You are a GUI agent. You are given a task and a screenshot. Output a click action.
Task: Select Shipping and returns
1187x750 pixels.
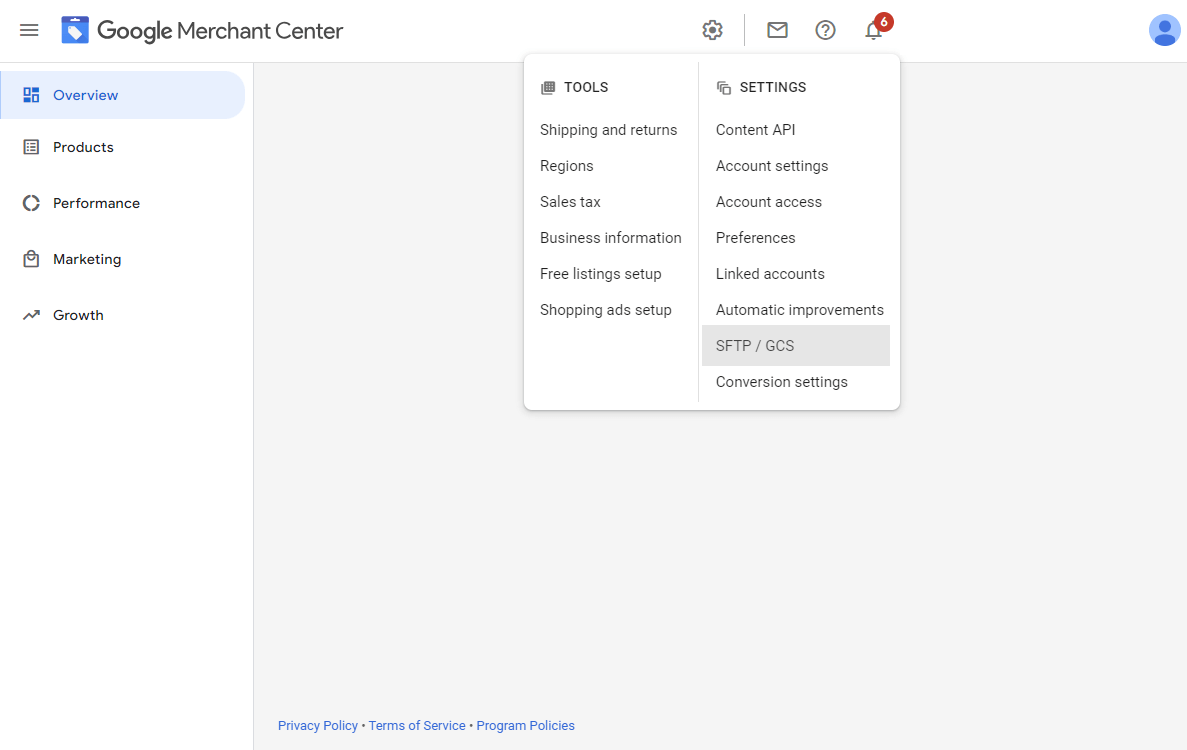(x=609, y=130)
